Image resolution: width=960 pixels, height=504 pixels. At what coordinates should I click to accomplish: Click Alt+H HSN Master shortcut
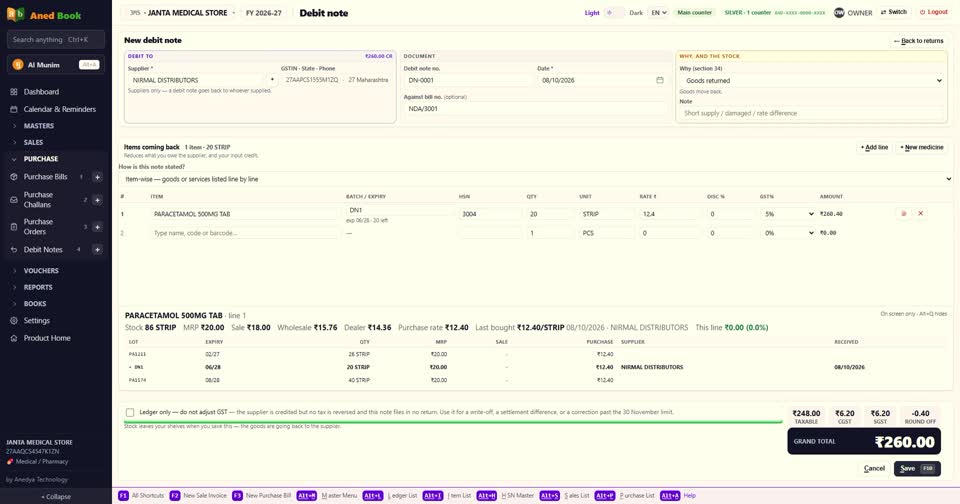coord(505,495)
